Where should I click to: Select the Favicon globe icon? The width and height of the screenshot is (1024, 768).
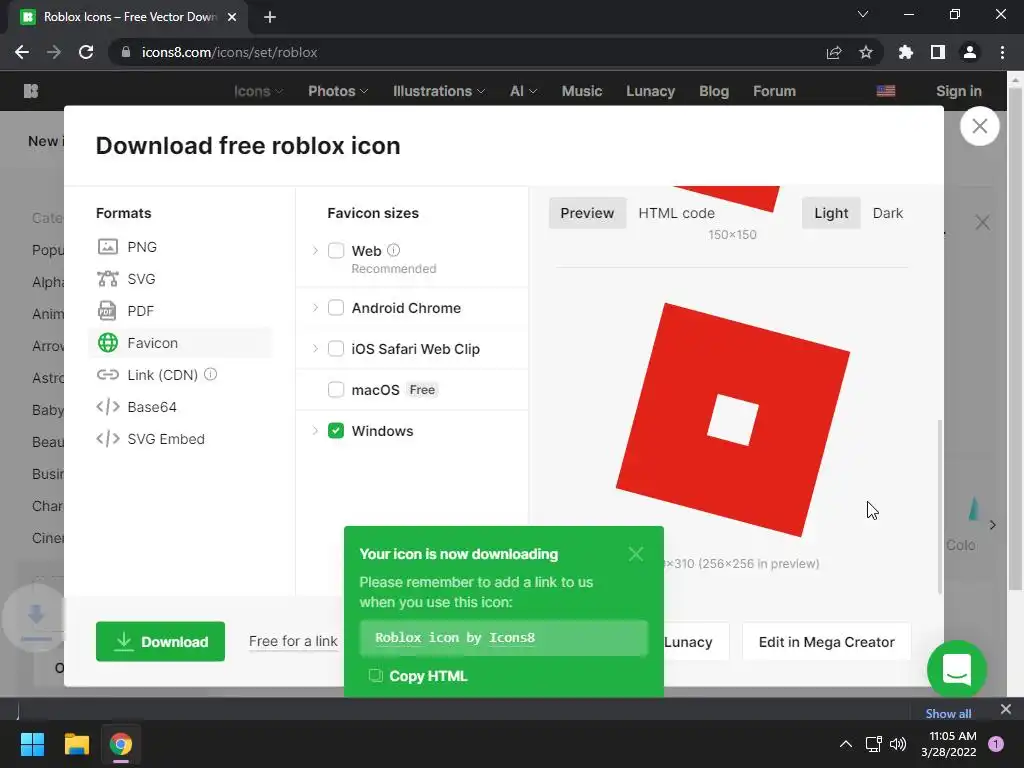(x=108, y=343)
